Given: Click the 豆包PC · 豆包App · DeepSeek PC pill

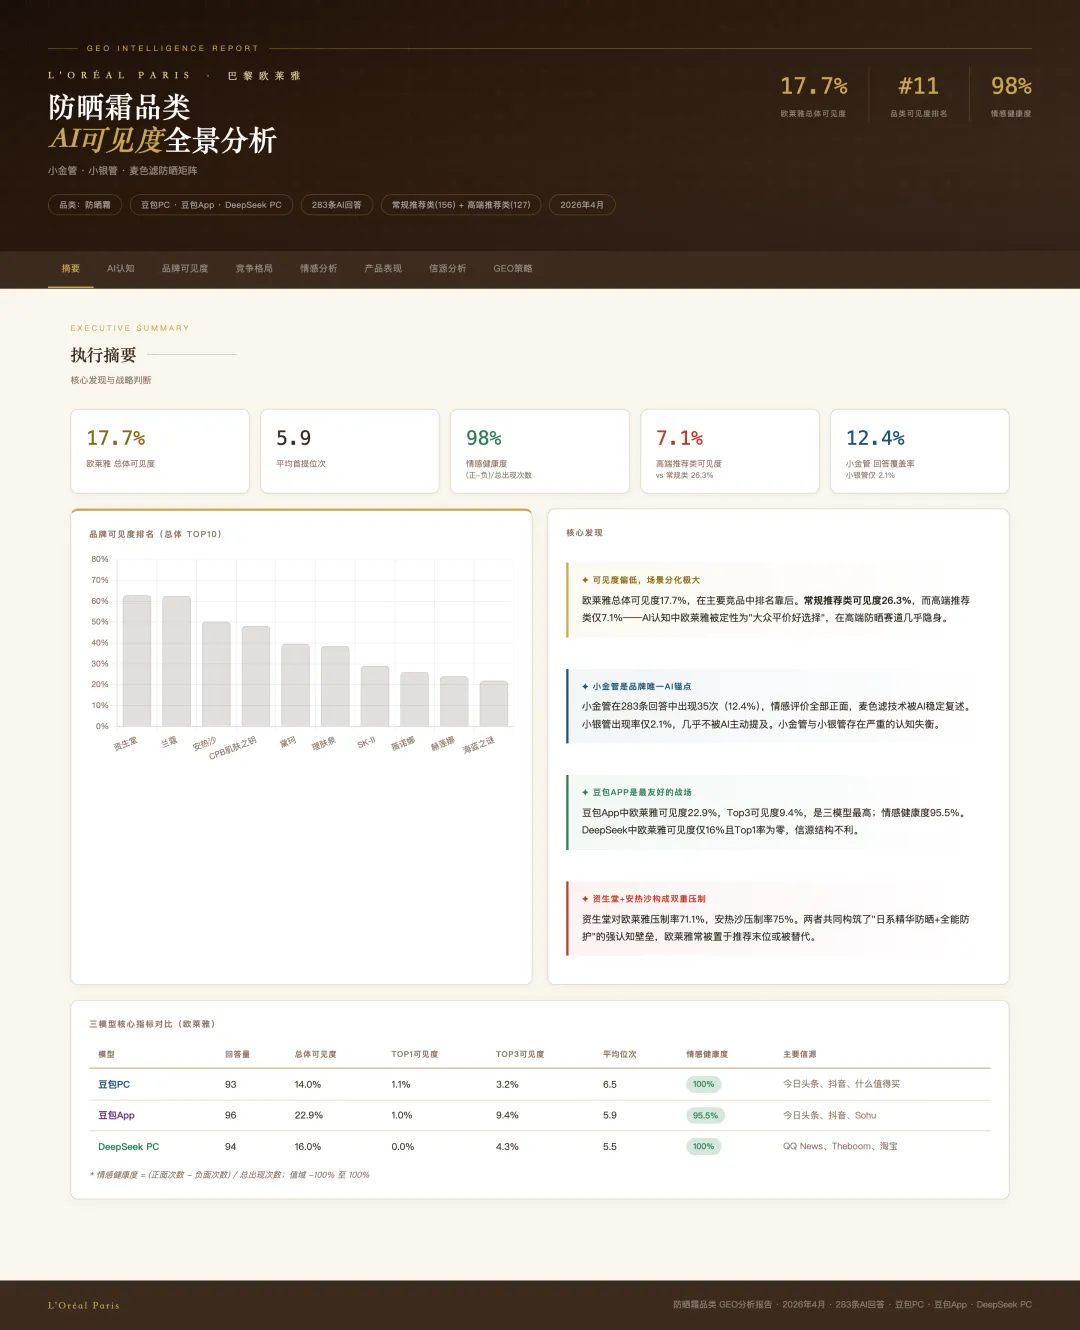Looking at the screenshot, I should tap(211, 205).
